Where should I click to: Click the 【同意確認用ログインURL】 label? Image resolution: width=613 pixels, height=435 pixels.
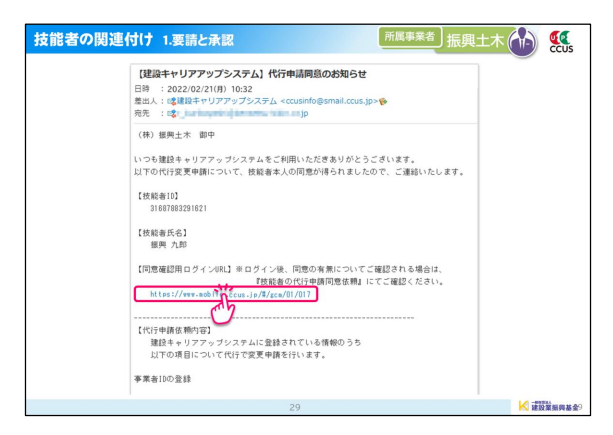(x=184, y=269)
